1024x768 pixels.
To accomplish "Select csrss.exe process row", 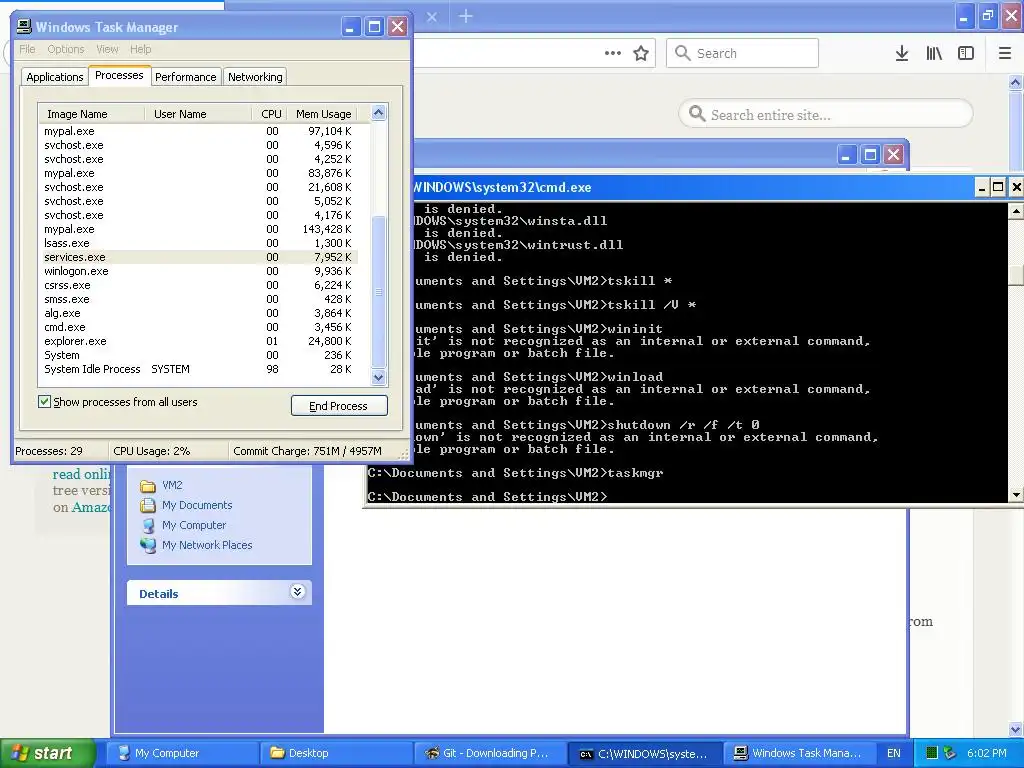I will (x=198, y=285).
